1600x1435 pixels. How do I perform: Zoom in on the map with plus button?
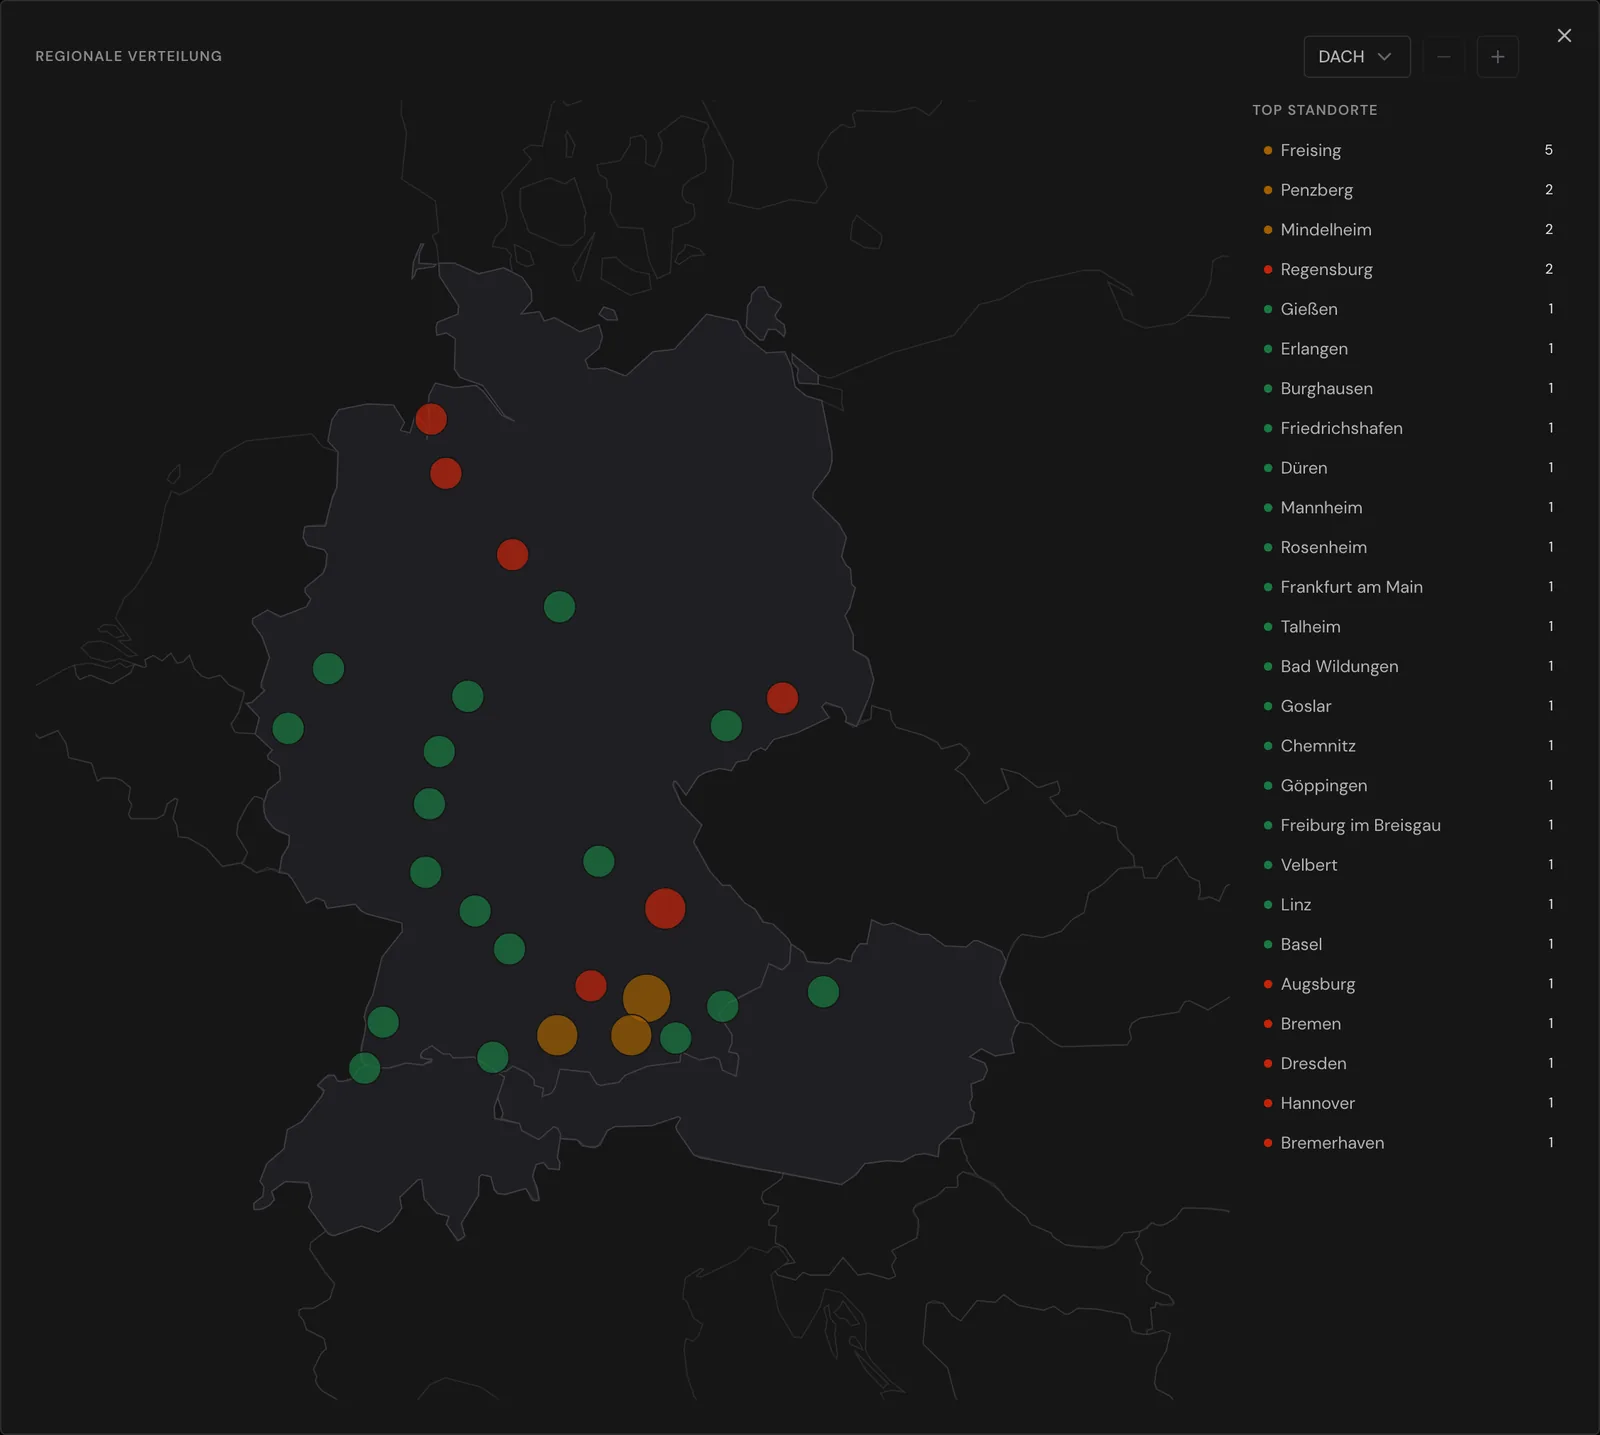click(x=1497, y=57)
